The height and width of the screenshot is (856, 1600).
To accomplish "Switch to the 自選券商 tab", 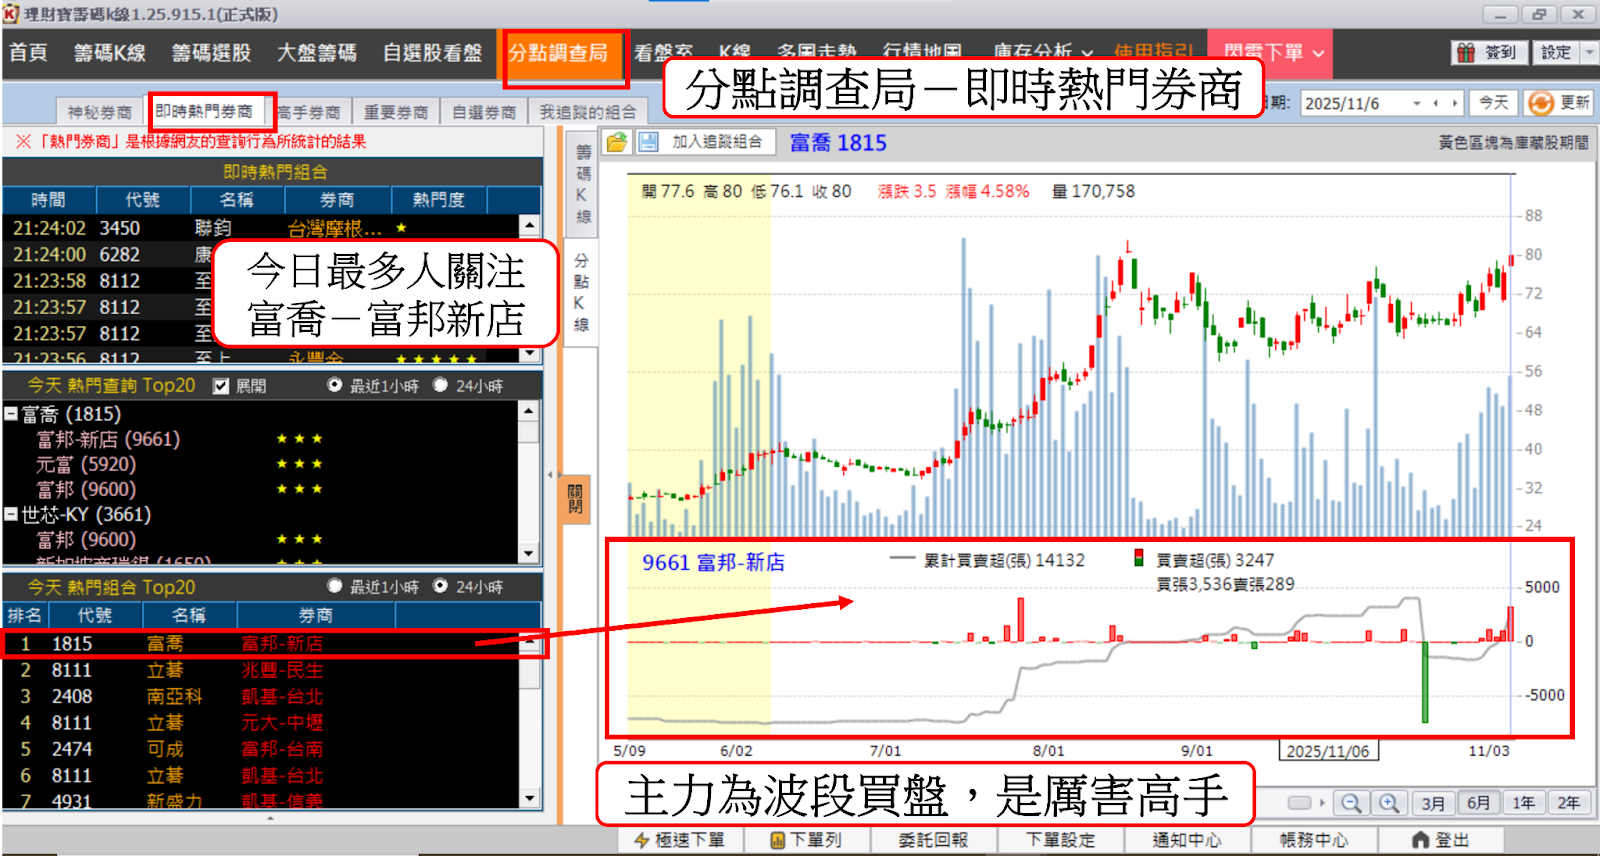I will click(484, 112).
